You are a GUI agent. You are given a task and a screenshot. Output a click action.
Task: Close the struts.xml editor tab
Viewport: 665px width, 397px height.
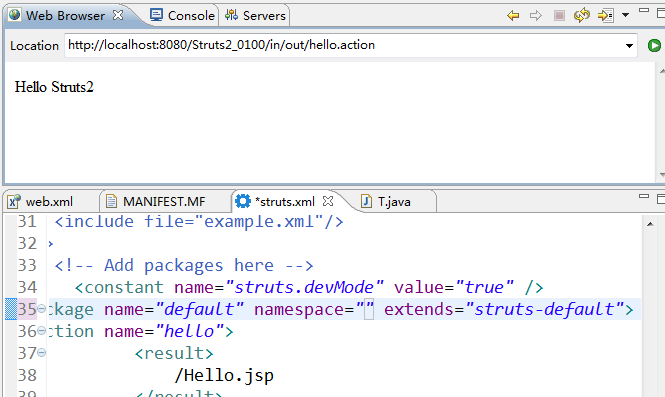(328, 201)
